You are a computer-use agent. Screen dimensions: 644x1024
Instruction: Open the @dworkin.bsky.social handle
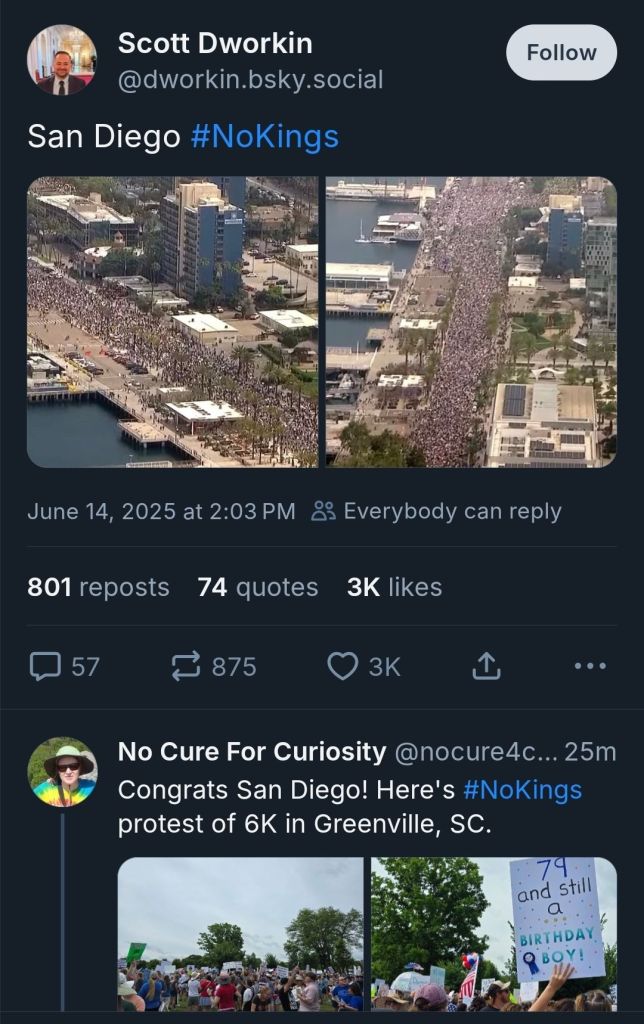pyautogui.click(x=250, y=79)
